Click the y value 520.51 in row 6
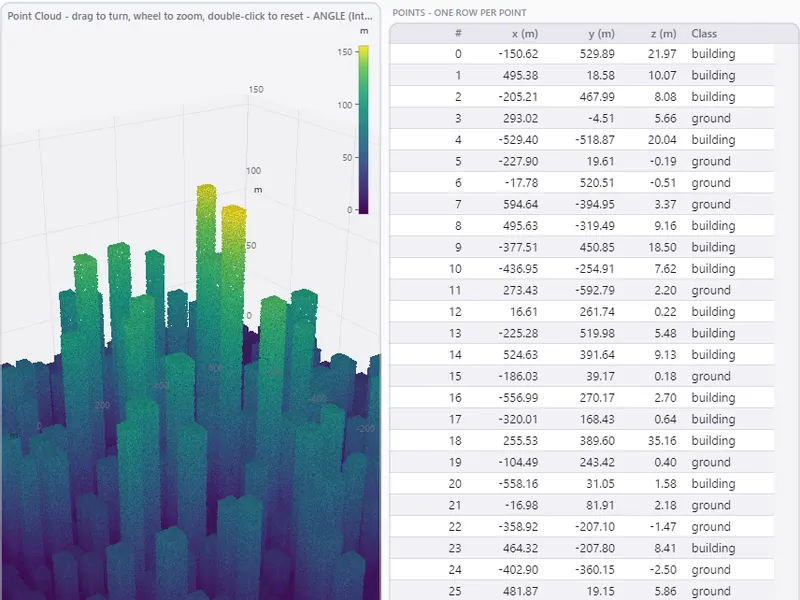 [x=597, y=183]
